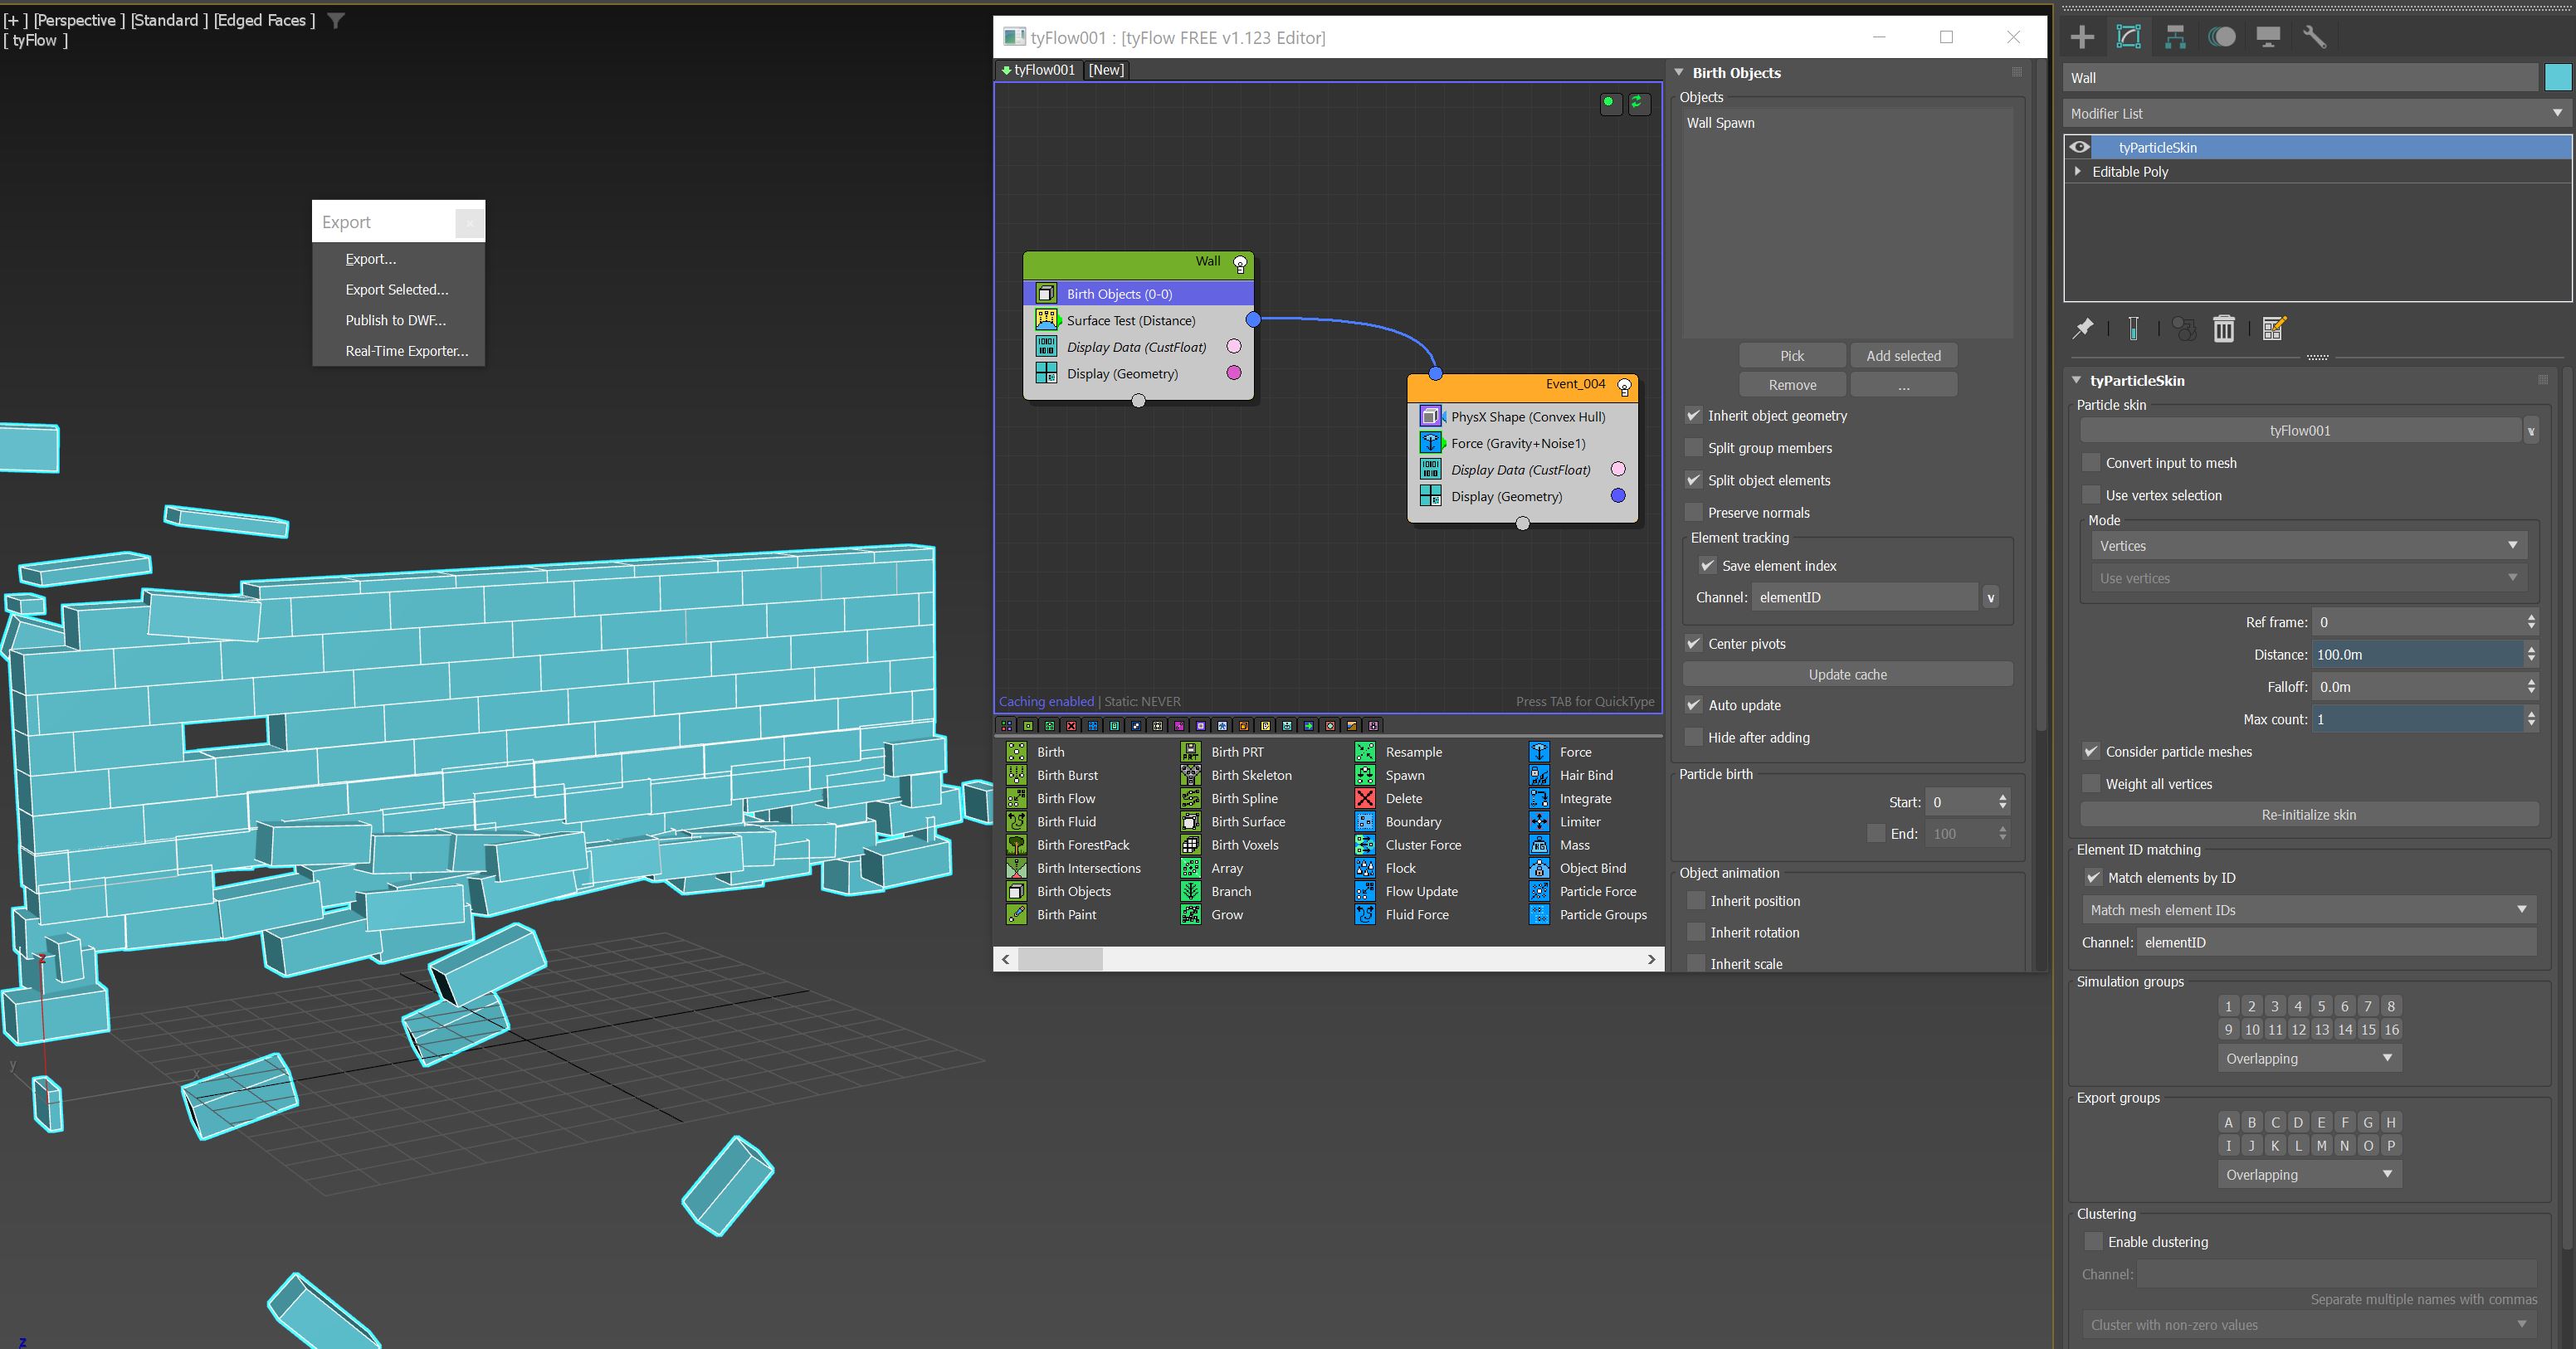Toggle tyParticleSkin modifier eye visibility
Screen dimensions: 2576x1349
(x=2080, y=147)
